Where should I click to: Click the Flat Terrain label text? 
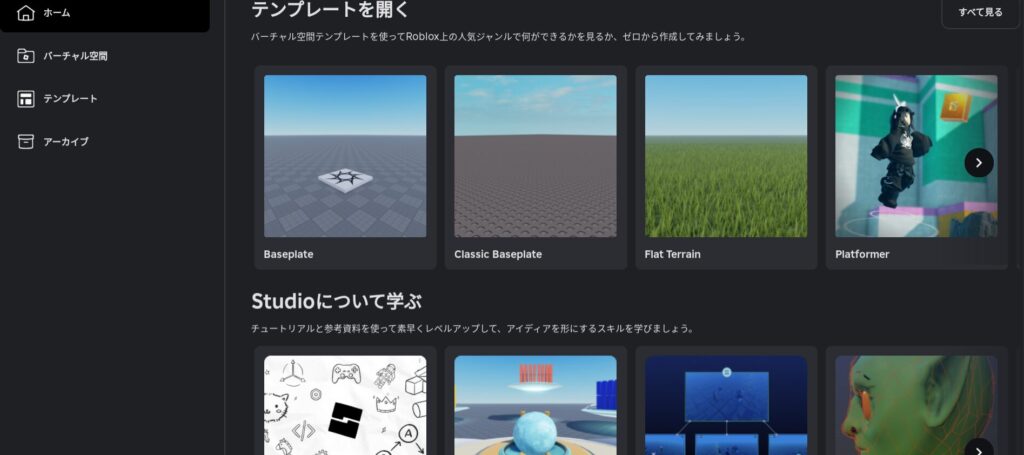pyautogui.click(x=672, y=255)
